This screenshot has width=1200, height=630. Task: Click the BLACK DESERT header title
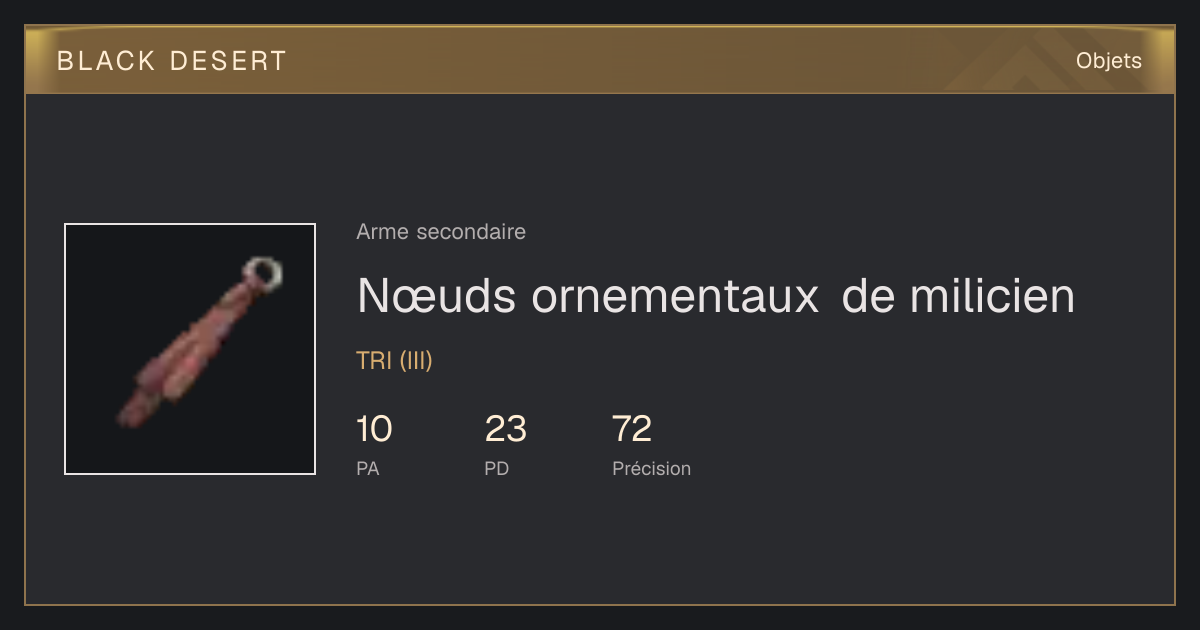(x=171, y=61)
